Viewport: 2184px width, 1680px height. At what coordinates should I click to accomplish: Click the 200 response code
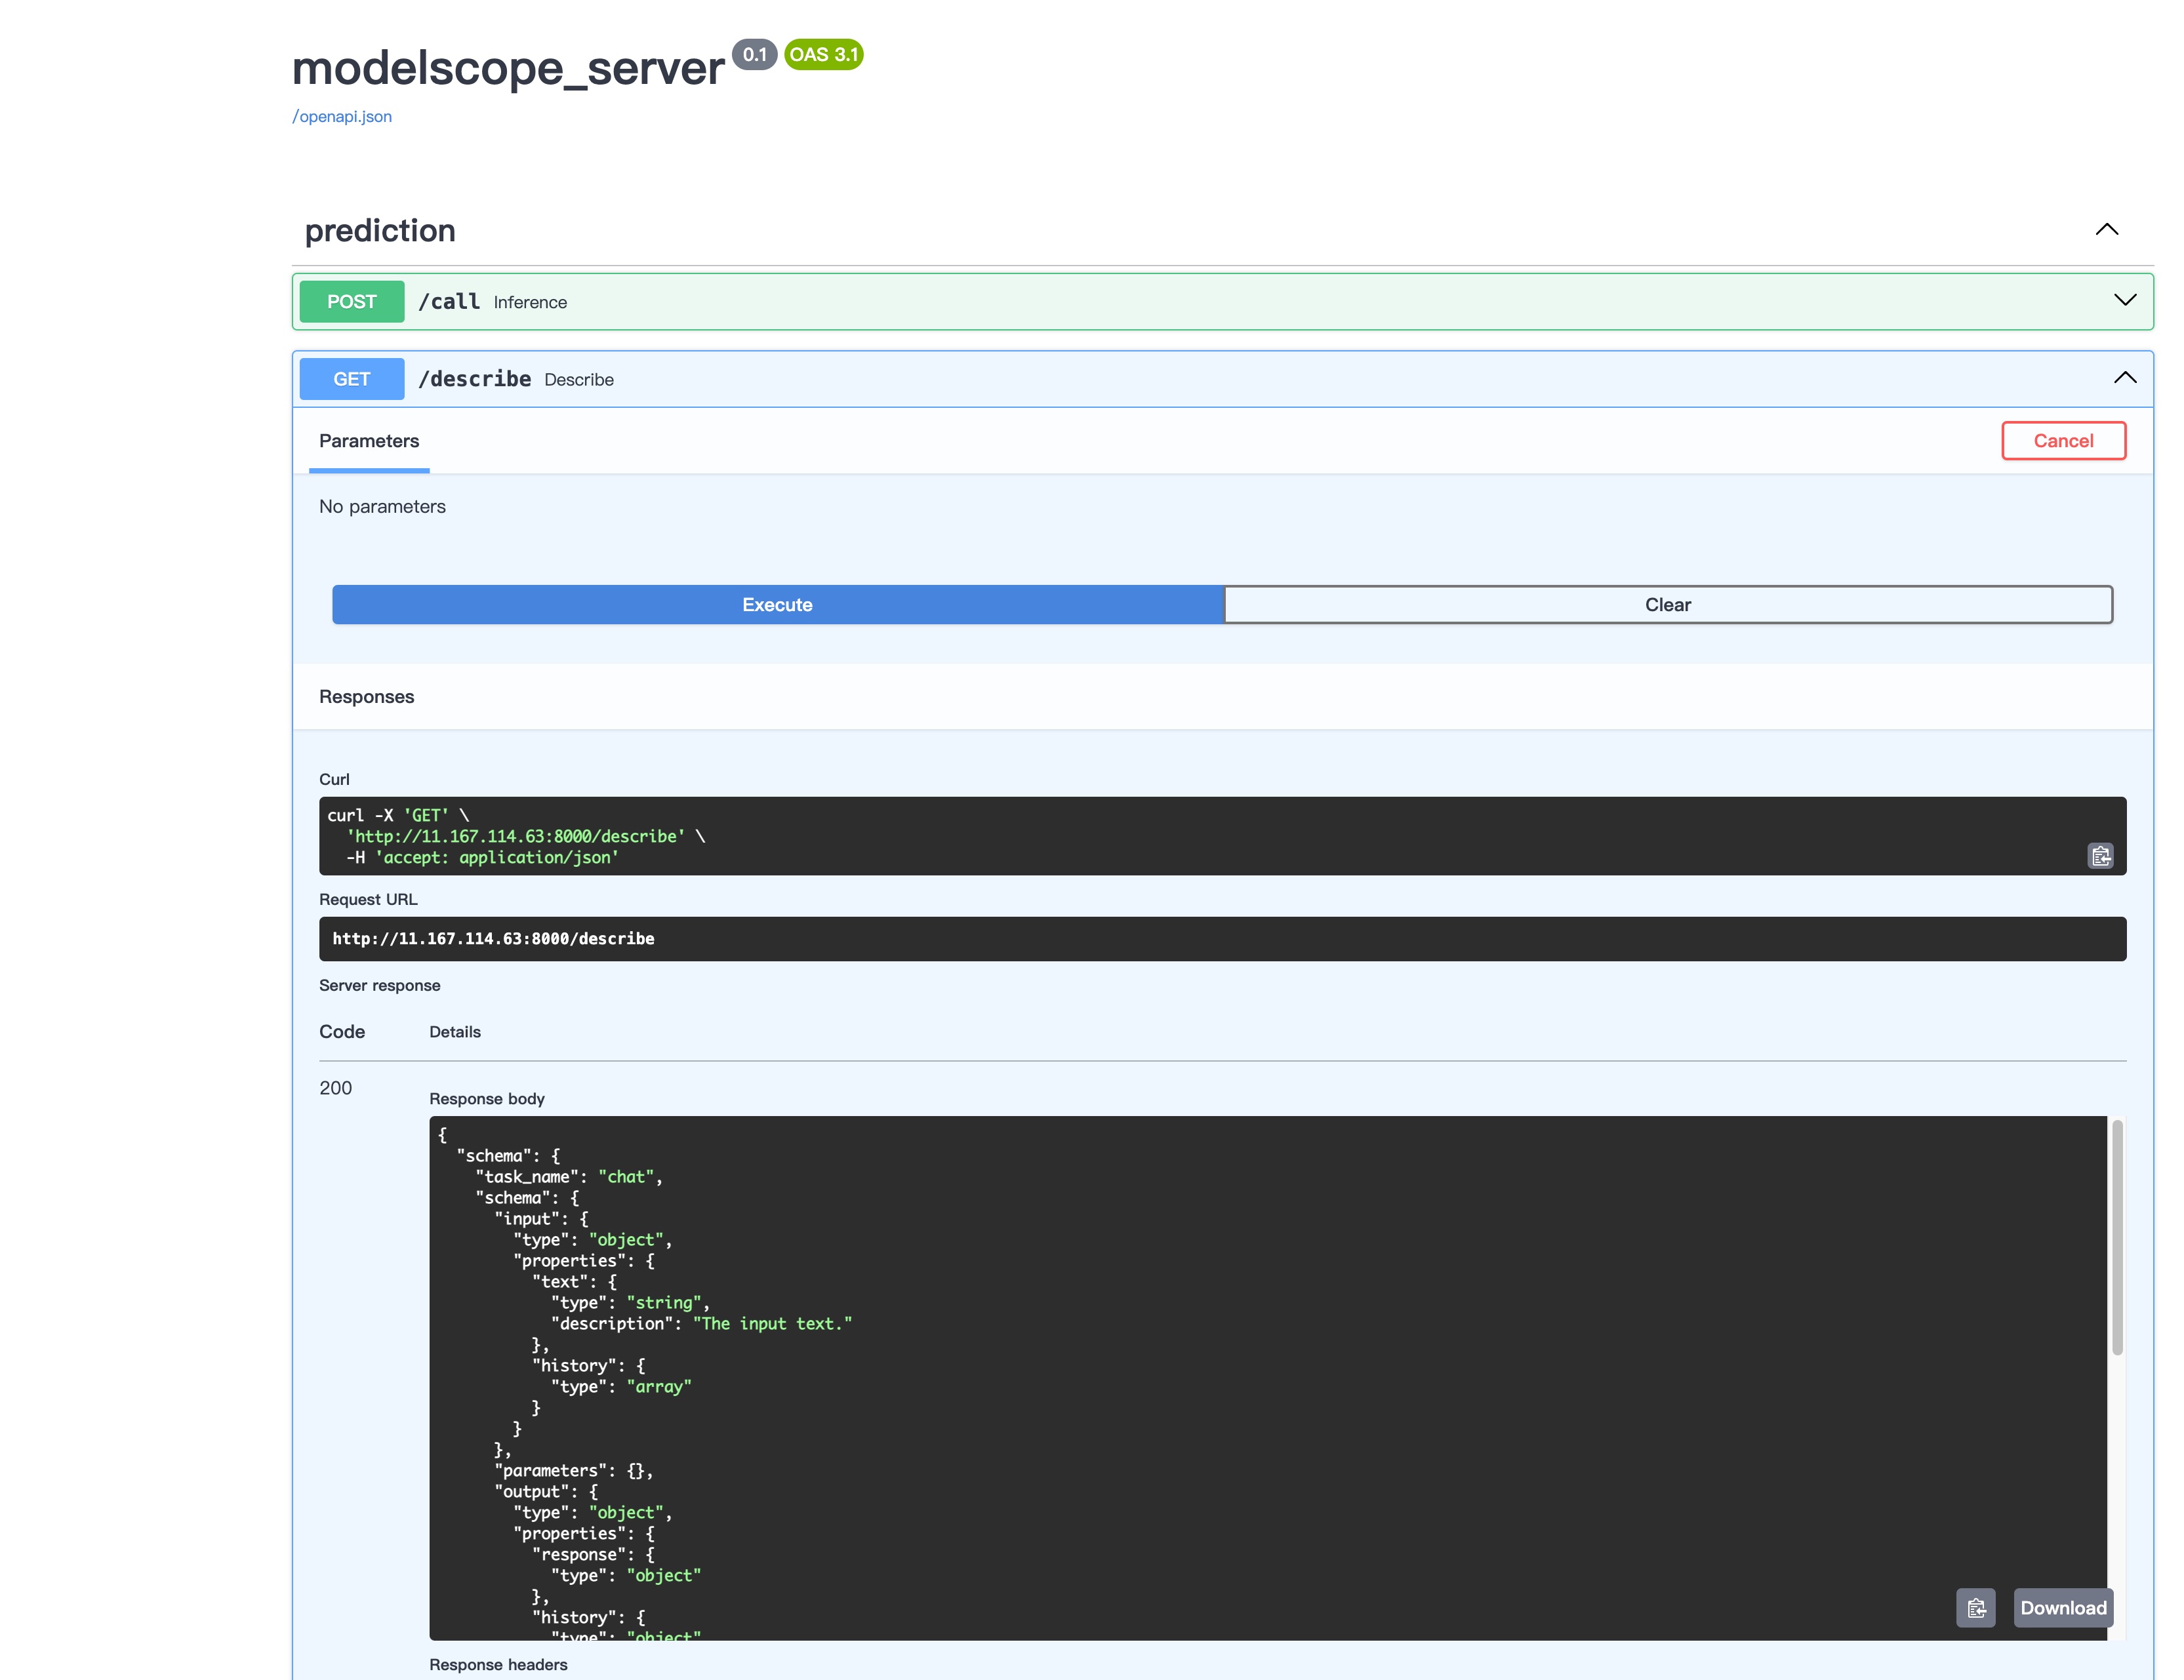point(336,1088)
